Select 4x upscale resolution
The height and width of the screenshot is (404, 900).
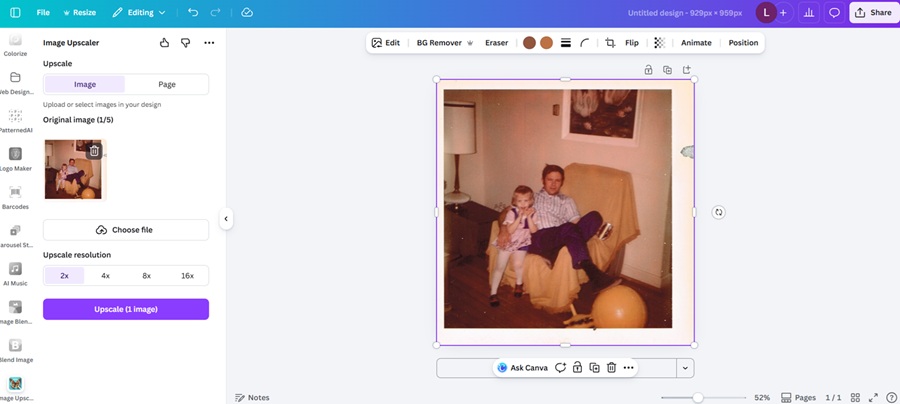click(106, 275)
